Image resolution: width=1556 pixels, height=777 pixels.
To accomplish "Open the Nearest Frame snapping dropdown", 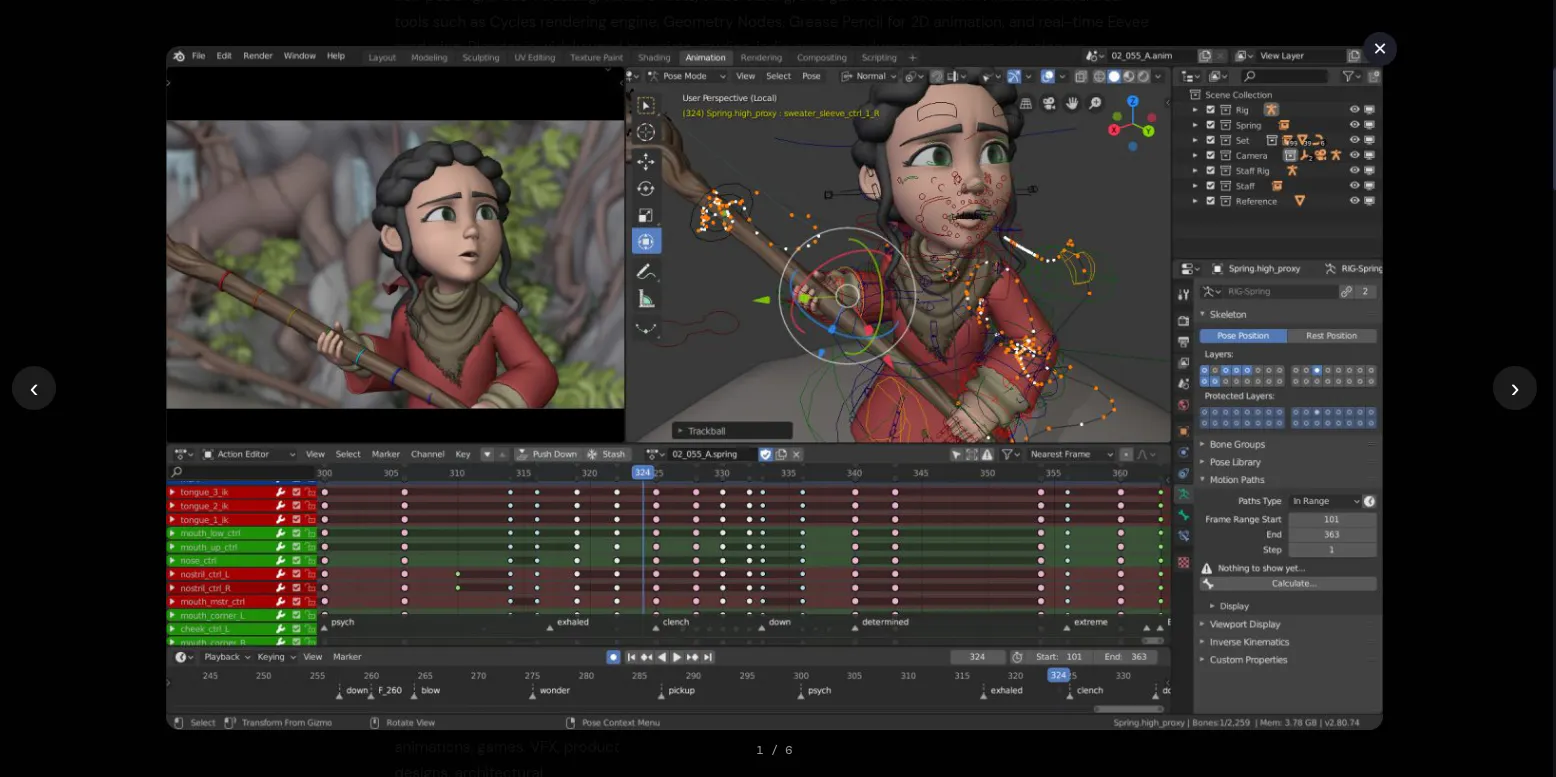I will tap(1072, 454).
